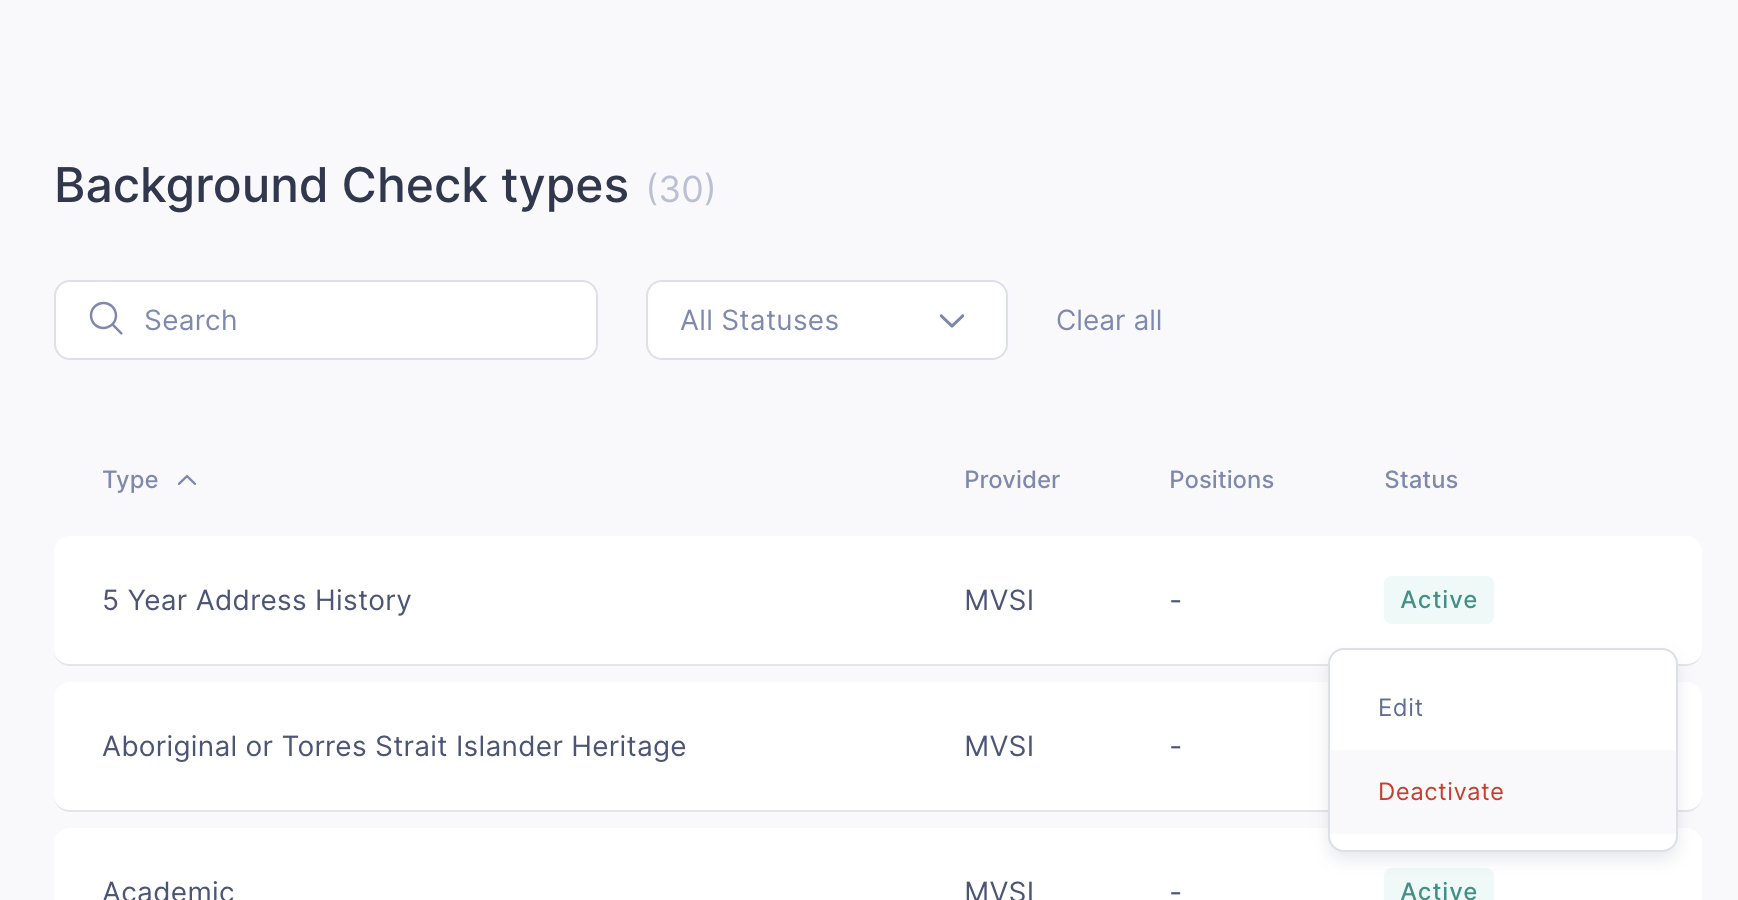This screenshot has width=1738, height=900.
Task: Click MVSI provider for 5 Year Address History
Action: (999, 600)
